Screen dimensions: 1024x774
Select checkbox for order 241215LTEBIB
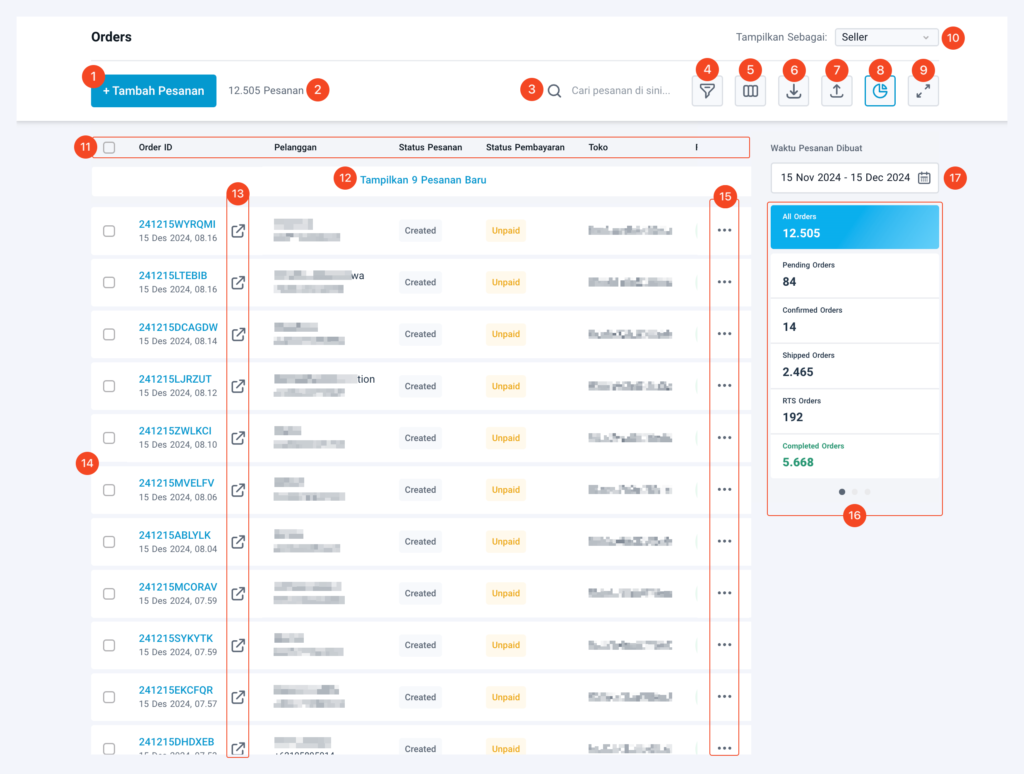pyautogui.click(x=109, y=283)
